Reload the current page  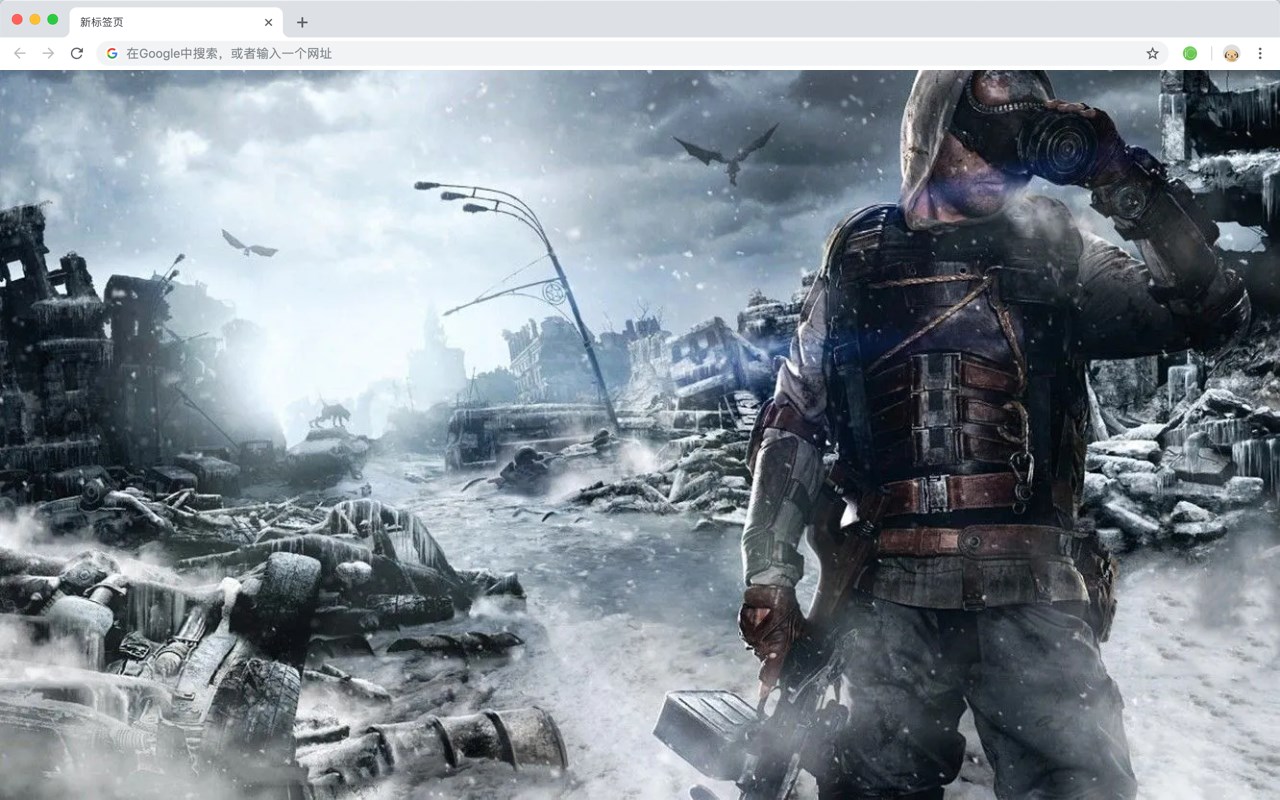click(76, 53)
